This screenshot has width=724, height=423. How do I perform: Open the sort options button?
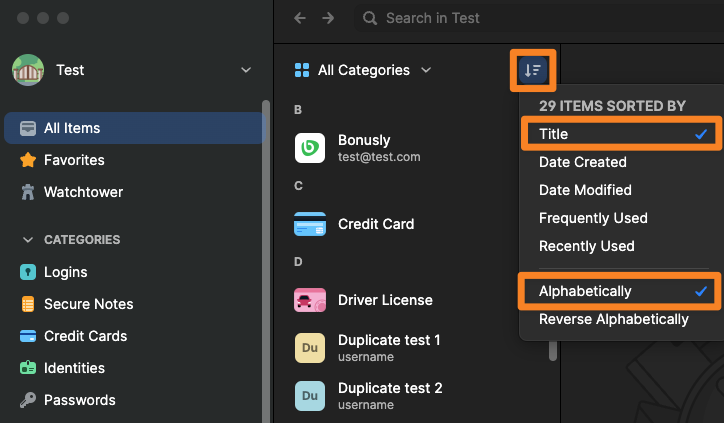[x=531, y=70]
